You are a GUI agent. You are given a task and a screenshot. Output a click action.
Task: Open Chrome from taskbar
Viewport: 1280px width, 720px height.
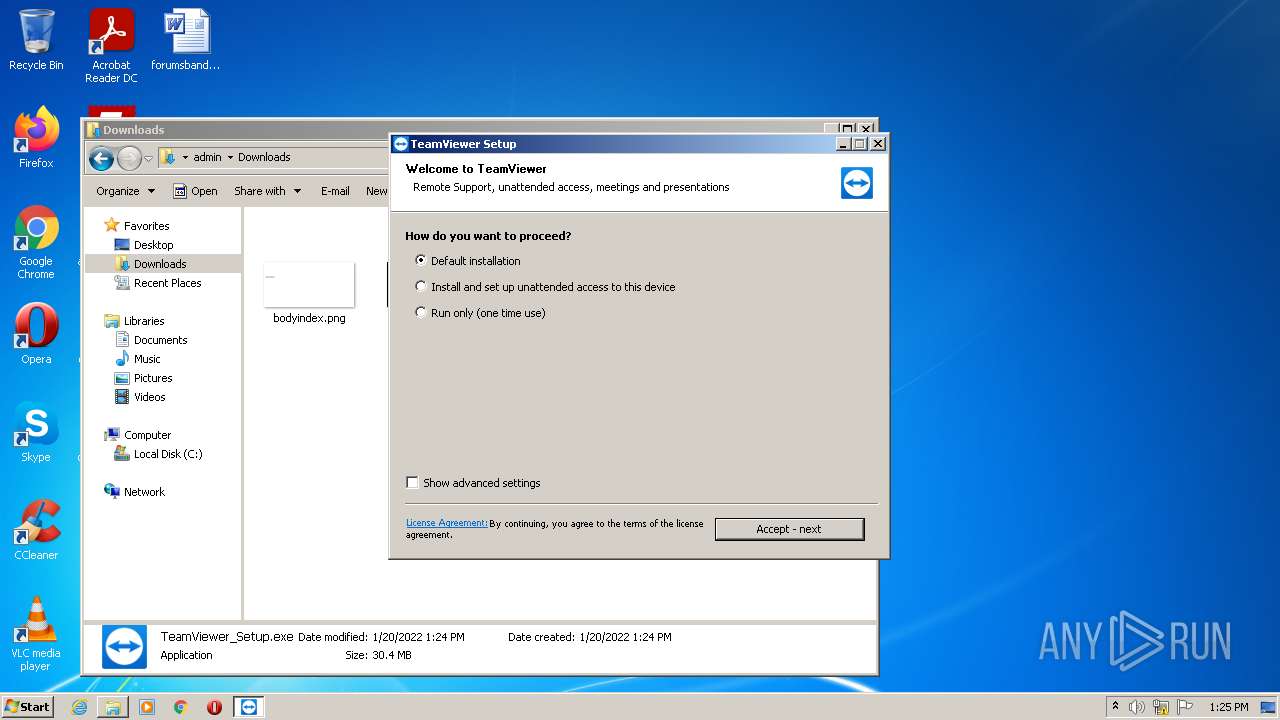181,707
